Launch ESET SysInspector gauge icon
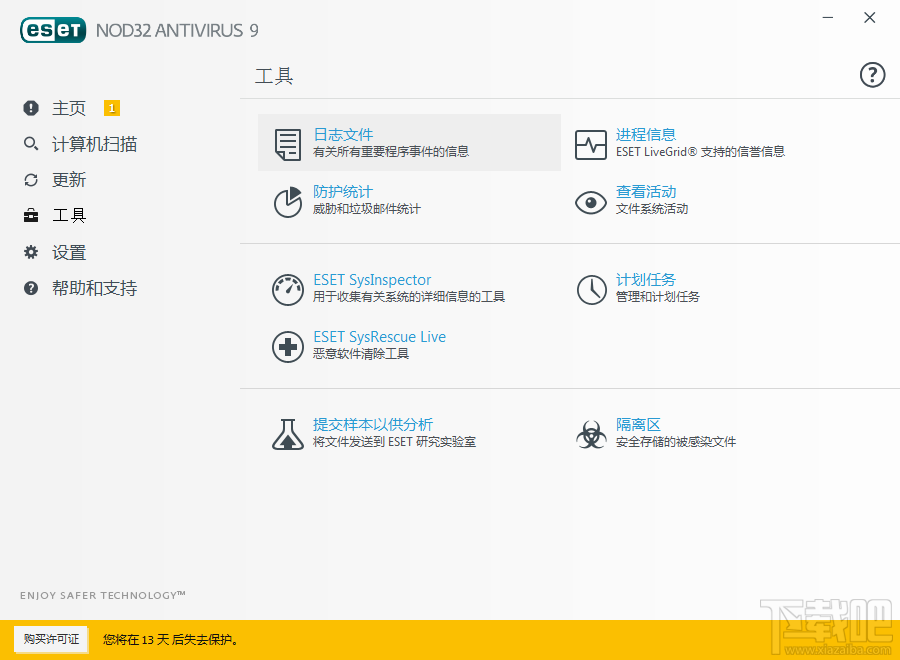Screen dimensions: 900x660 click(287, 289)
